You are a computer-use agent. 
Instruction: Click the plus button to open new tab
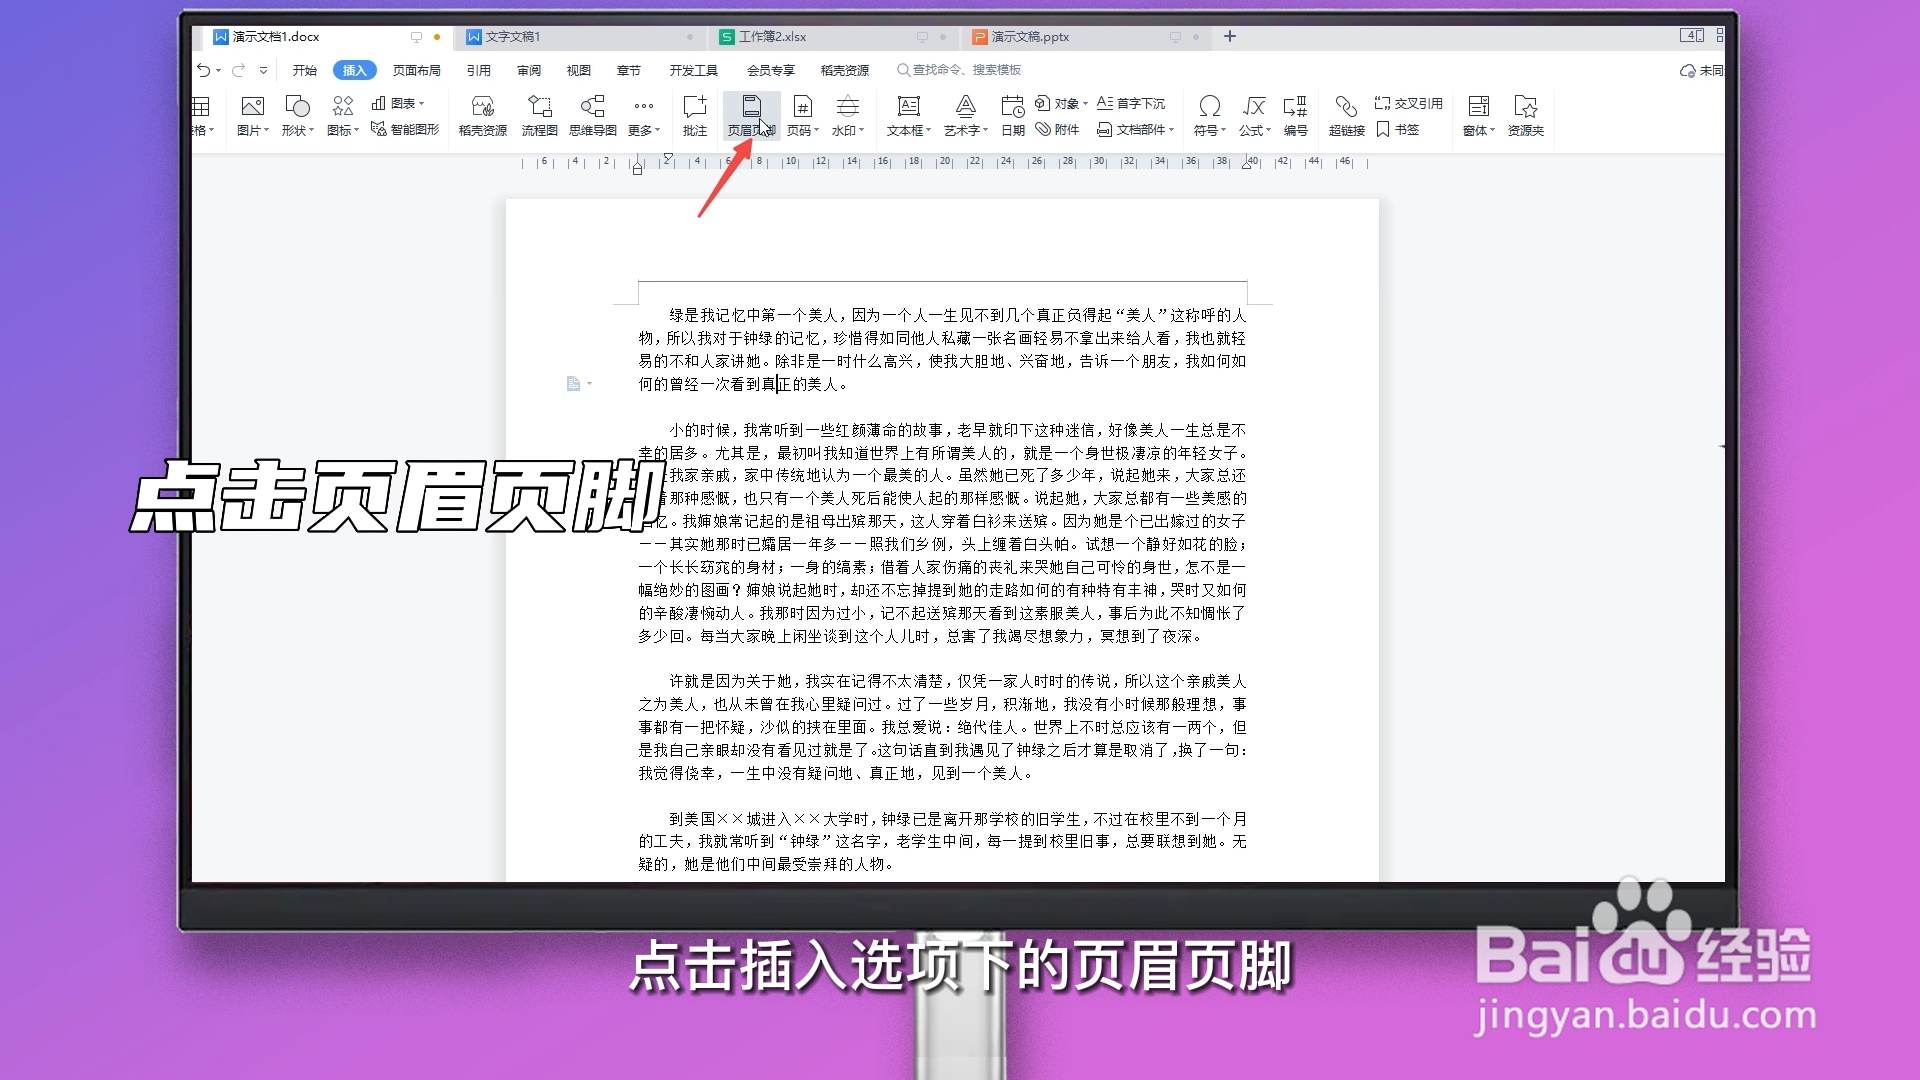tap(1229, 36)
